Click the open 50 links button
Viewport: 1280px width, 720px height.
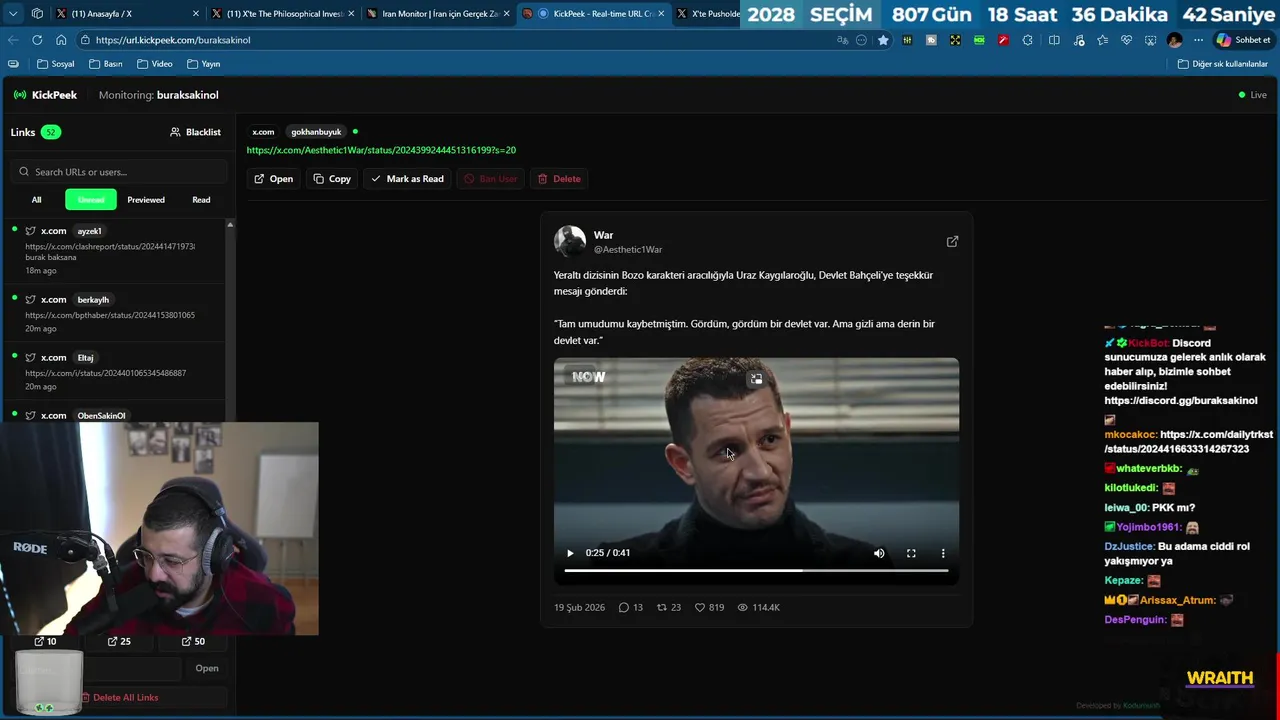tap(193, 641)
